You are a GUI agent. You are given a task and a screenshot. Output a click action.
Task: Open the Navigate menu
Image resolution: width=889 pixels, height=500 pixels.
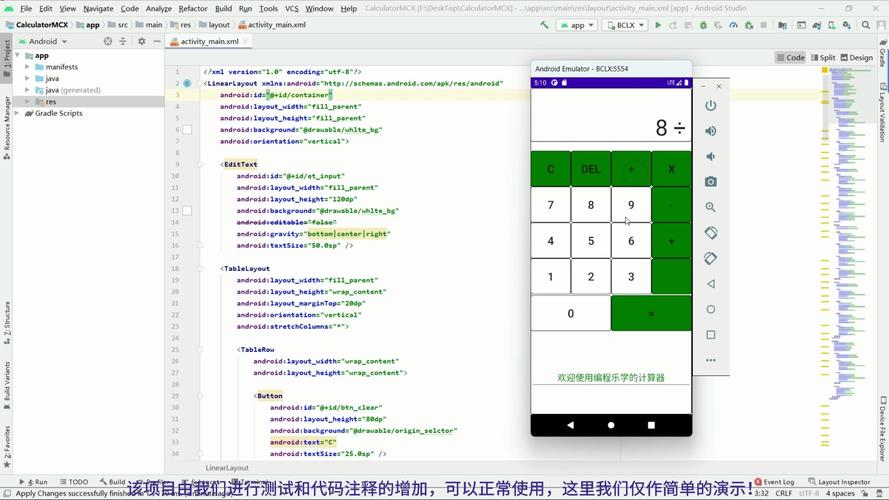click(98, 9)
